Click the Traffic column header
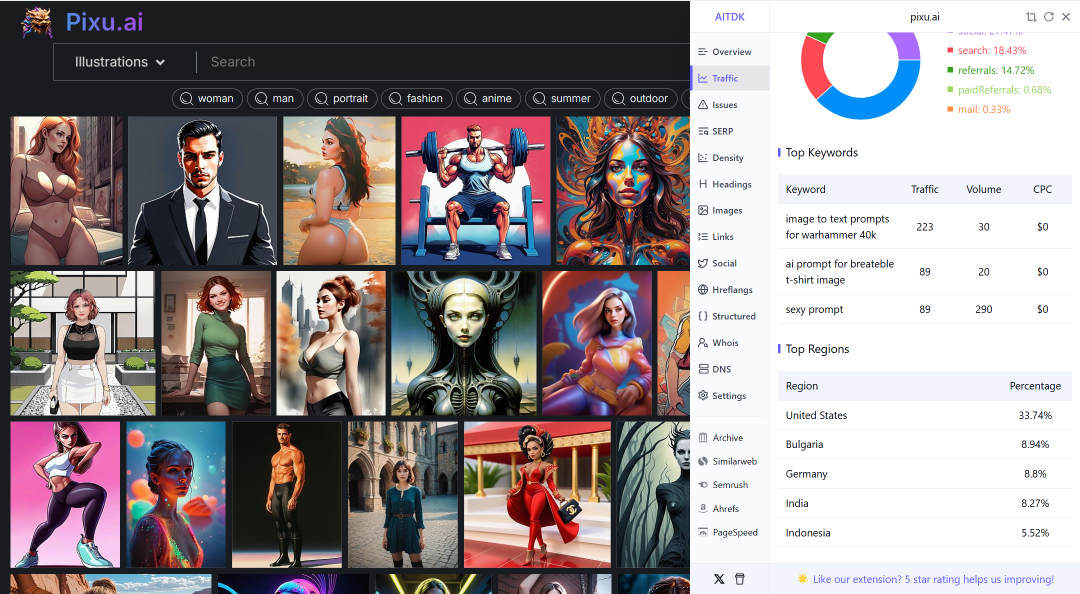The width and height of the screenshot is (1080, 594). [x=924, y=189]
